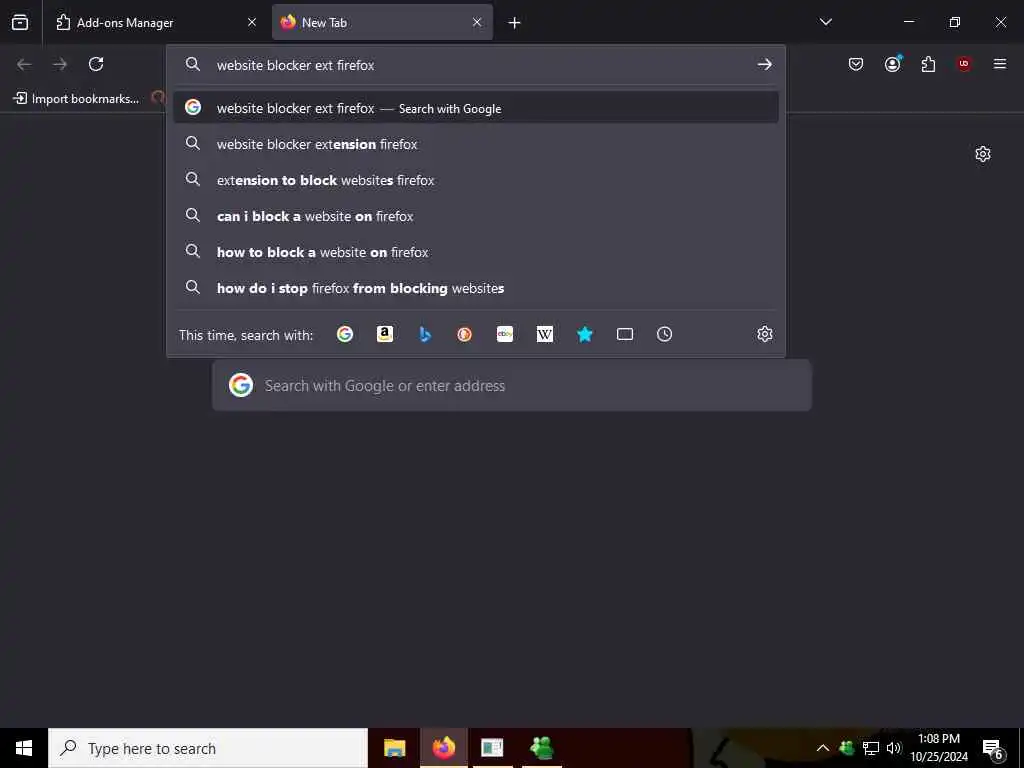
Task: Click Import bookmarks in the bookmarks bar
Action: tap(76, 99)
